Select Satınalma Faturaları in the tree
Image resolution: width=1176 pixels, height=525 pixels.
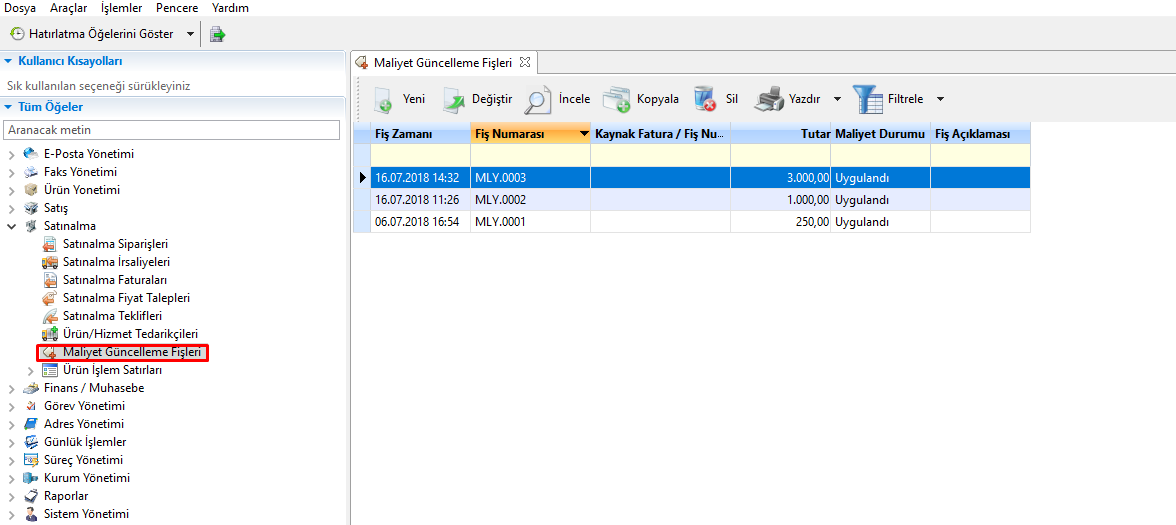tap(114, 280)
